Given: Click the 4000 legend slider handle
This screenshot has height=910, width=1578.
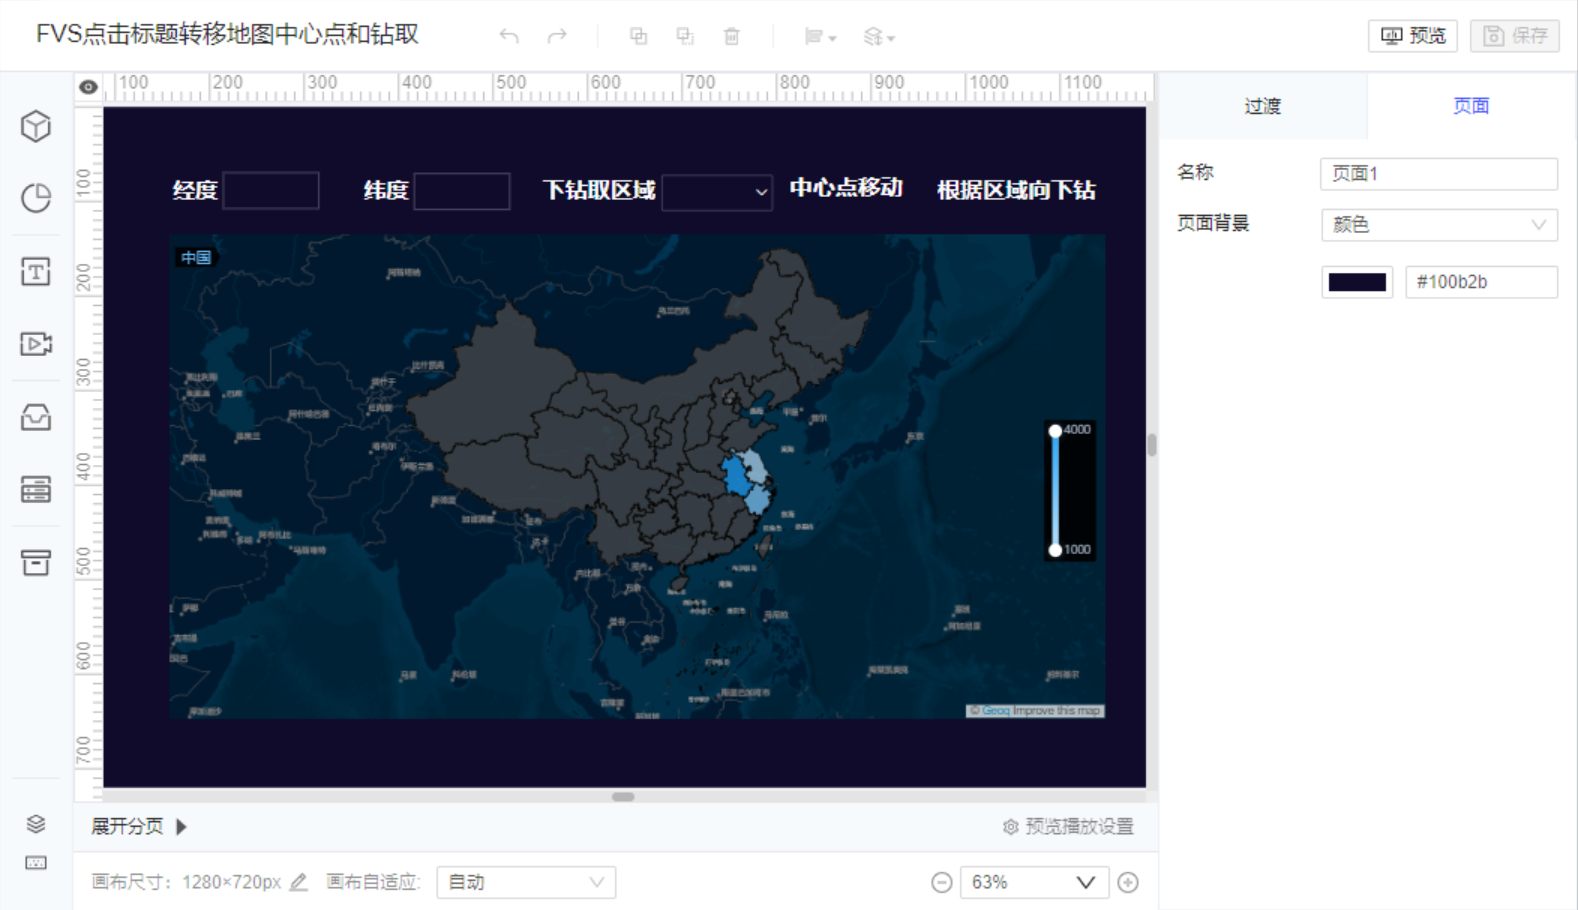Looking at the screenshot, I should point(1055,431).
